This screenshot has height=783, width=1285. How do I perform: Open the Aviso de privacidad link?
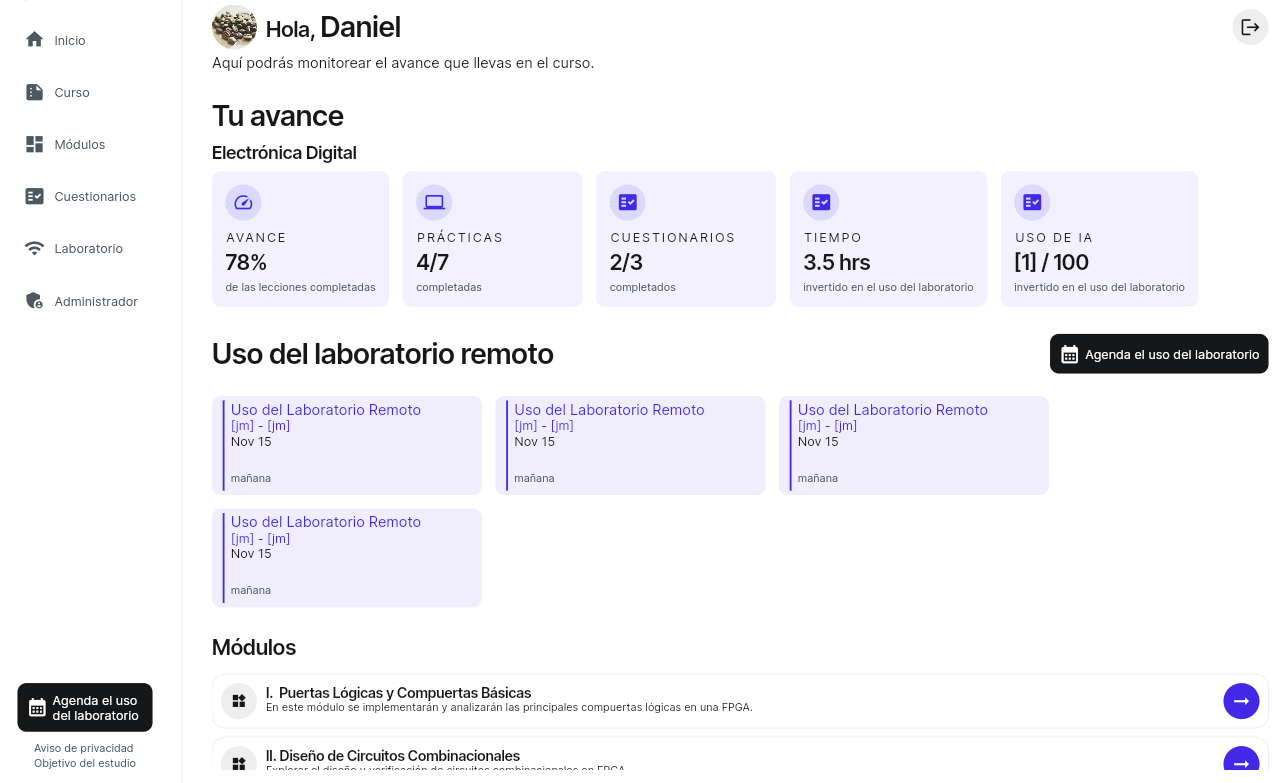coord(85,748)
